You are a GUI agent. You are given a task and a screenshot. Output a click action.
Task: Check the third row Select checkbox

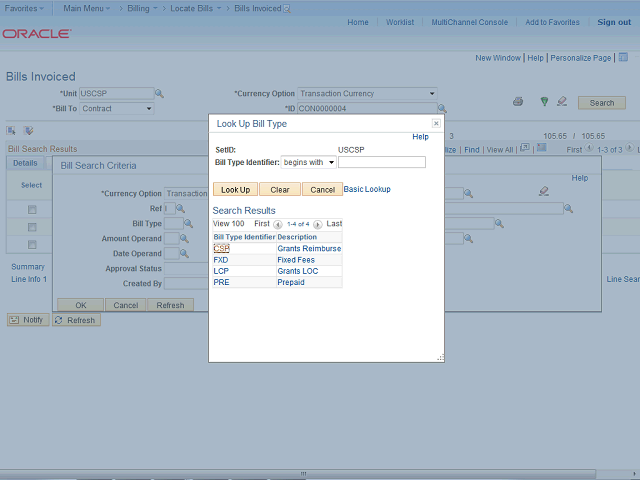pyautogui.click(x=32, y=244)
